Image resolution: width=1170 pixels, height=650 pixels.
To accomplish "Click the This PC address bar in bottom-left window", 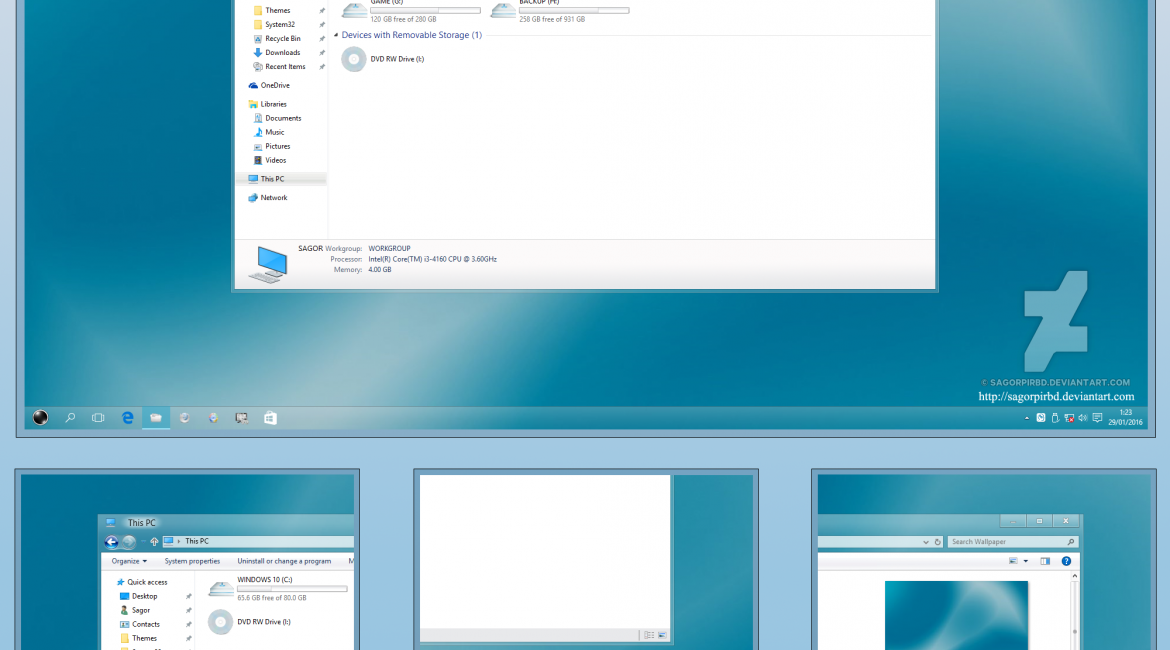I will click(x=258, y=541).
